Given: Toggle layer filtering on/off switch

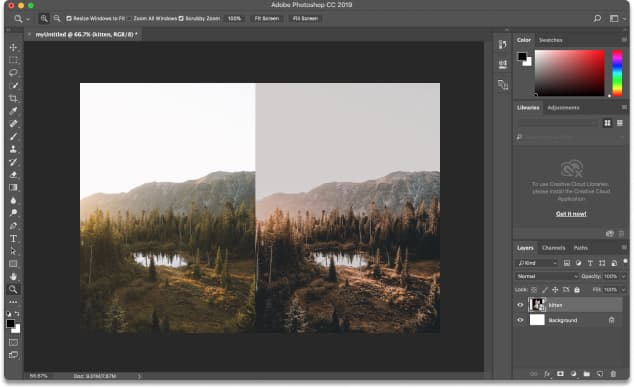Looking at the screenshot, I should [625, 261].
